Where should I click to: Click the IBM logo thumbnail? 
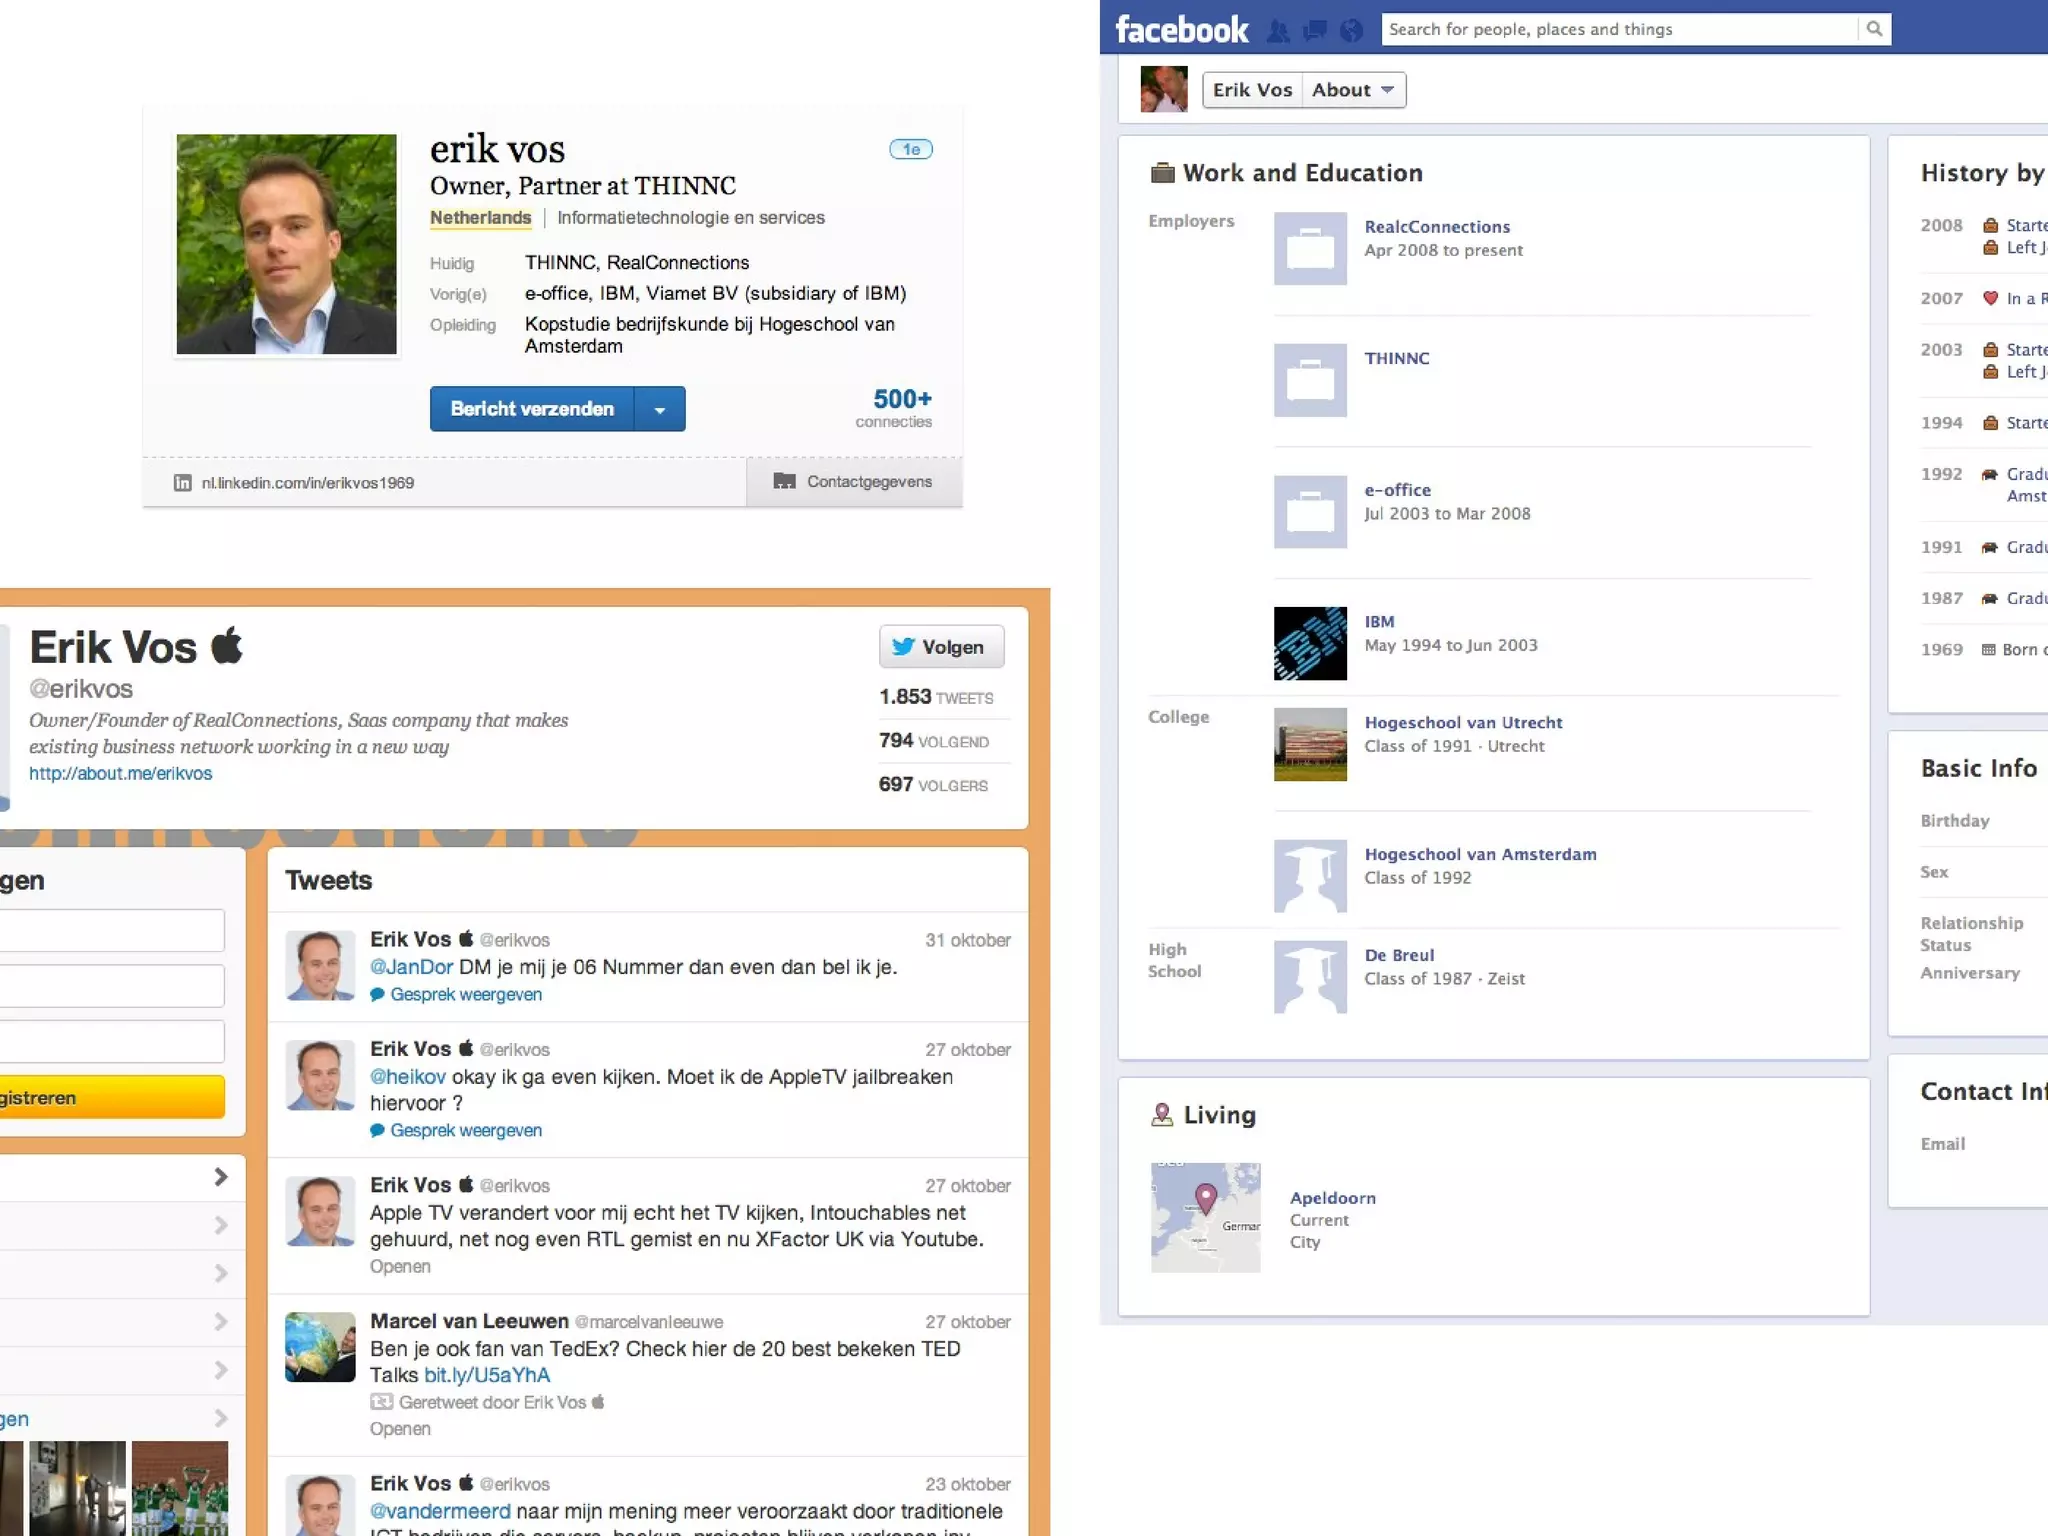1310,644
